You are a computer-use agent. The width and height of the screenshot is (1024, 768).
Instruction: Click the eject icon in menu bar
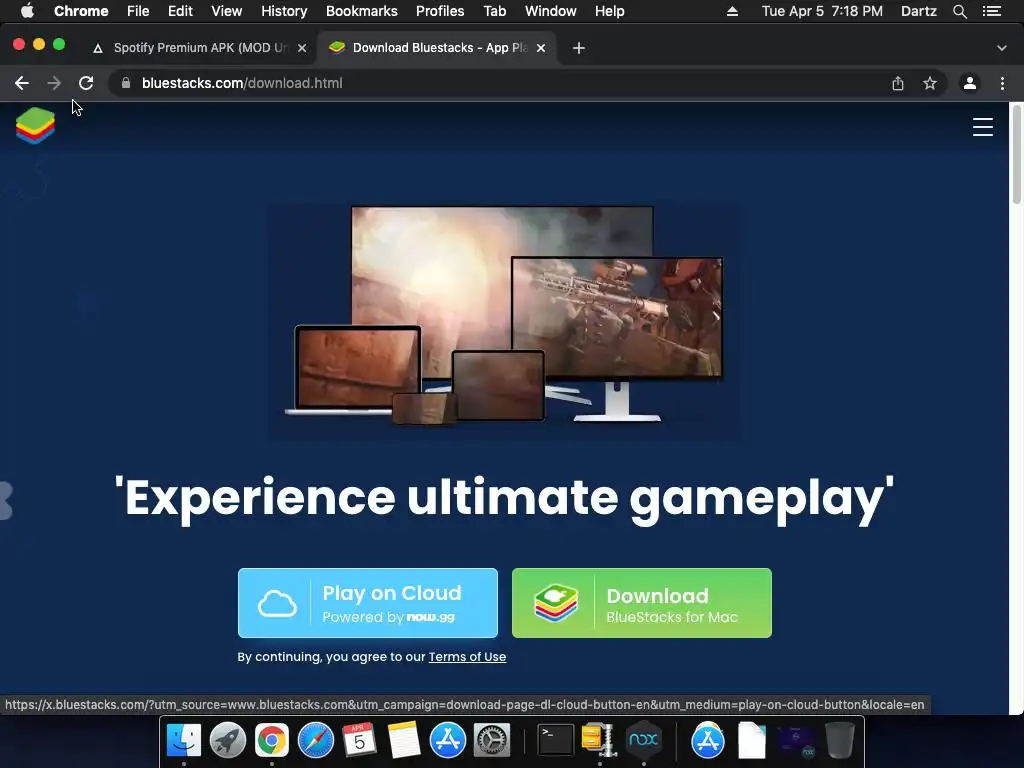732,11
